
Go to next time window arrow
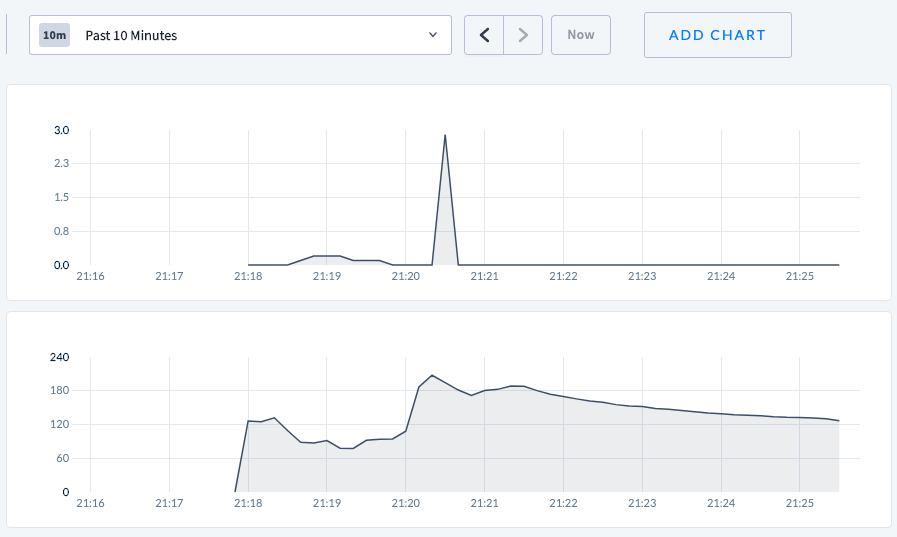click(523, 35)
